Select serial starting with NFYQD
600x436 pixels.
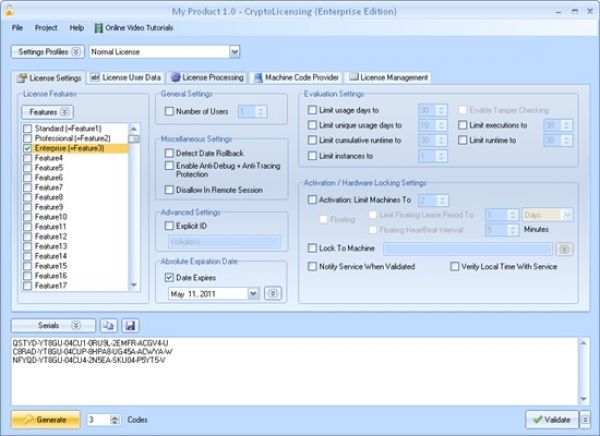click(x=89, y=360)
